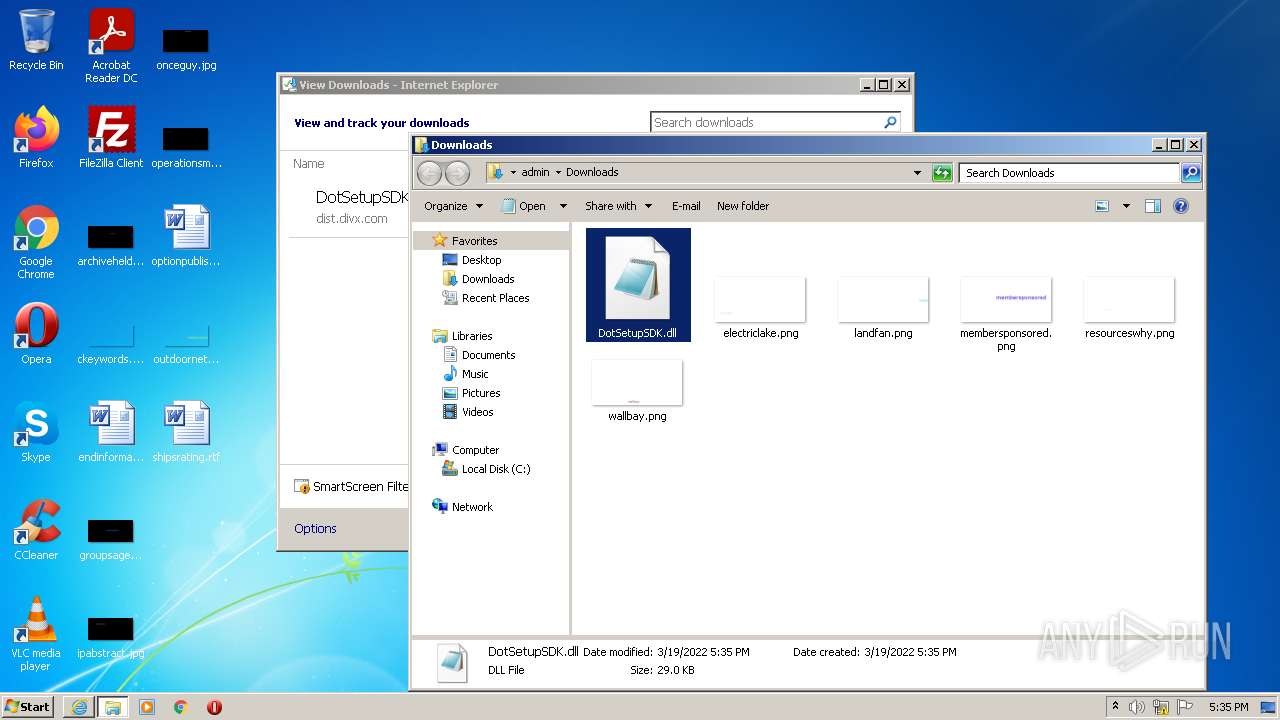Show hidden system tray icons

coord(1115,707)
